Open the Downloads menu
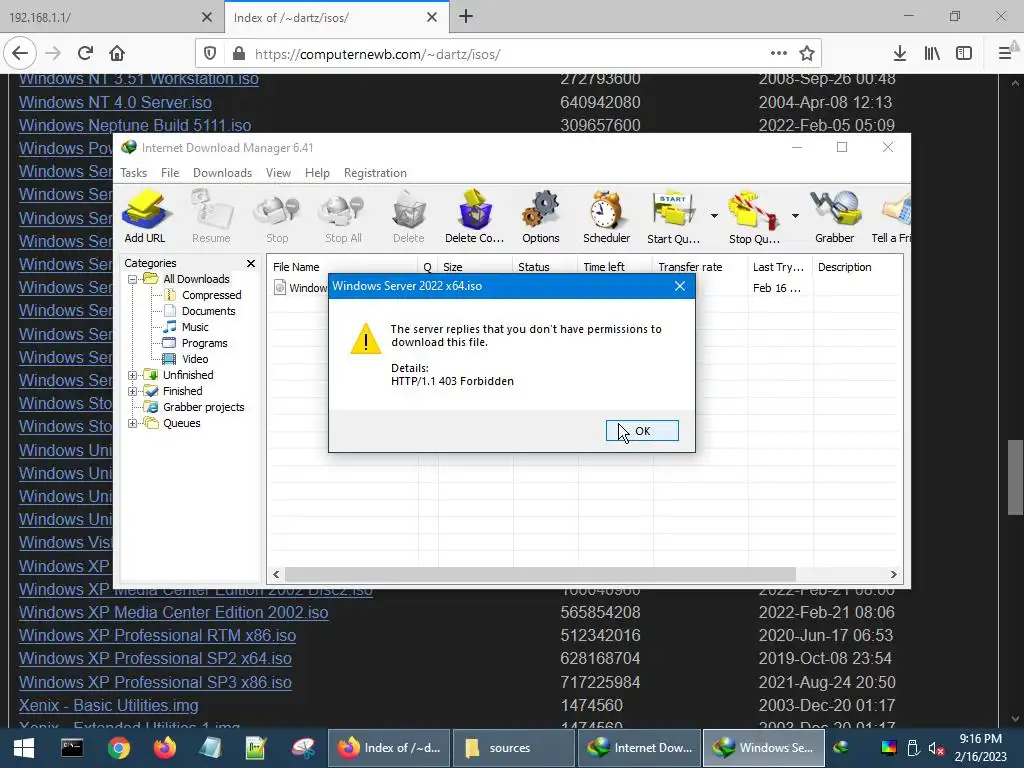Screen dimensions: 1024x768 coord(222,172)
